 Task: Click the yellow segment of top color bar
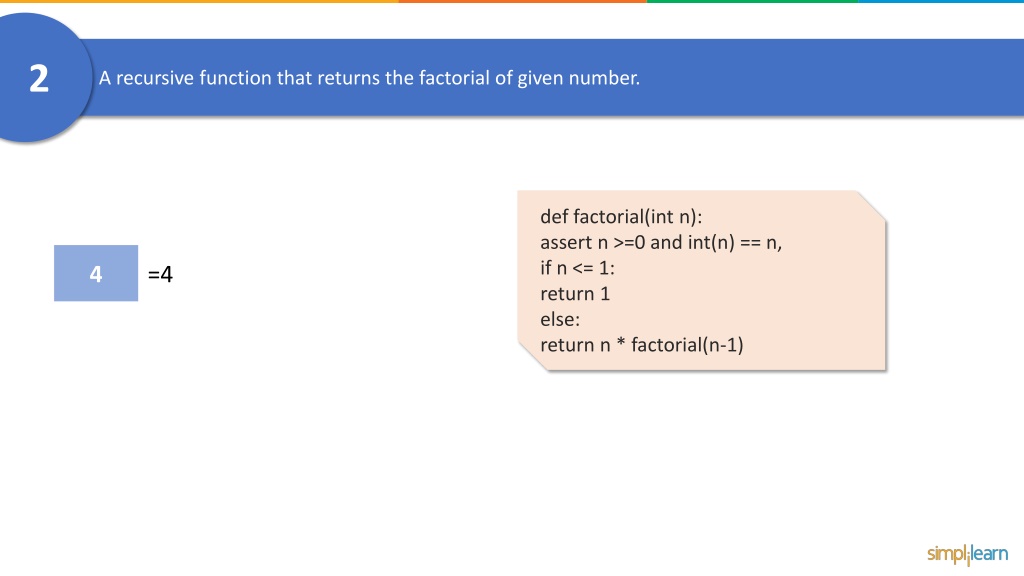pos(199,1)
